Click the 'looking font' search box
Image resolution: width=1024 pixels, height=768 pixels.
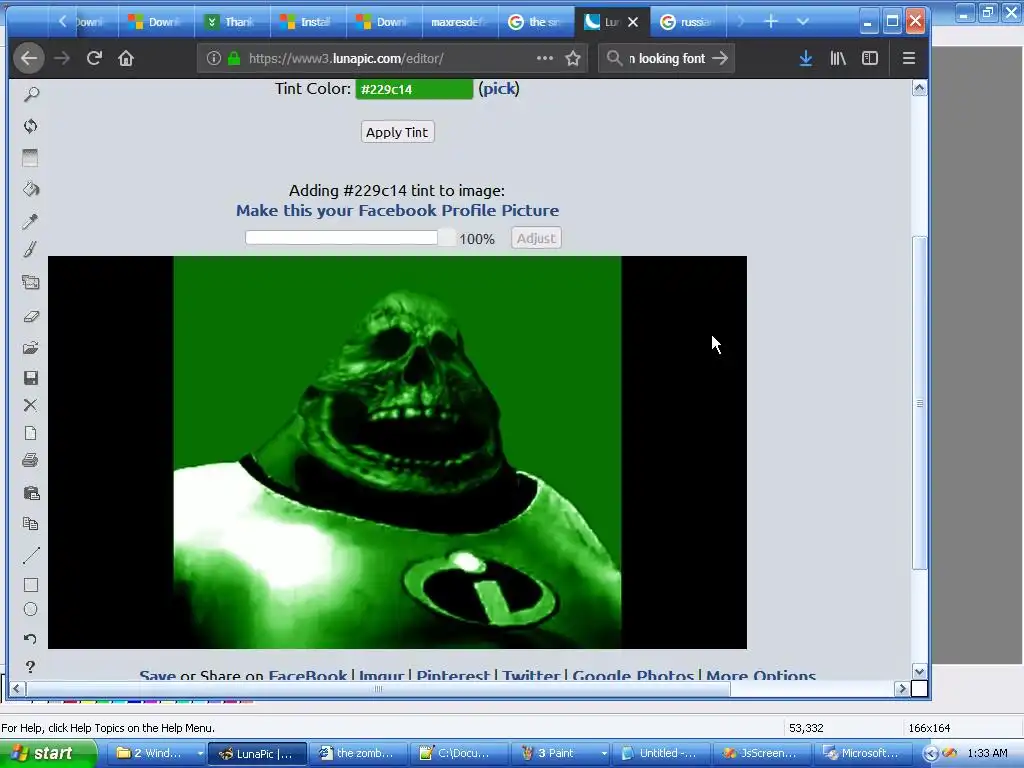point(664,58)
